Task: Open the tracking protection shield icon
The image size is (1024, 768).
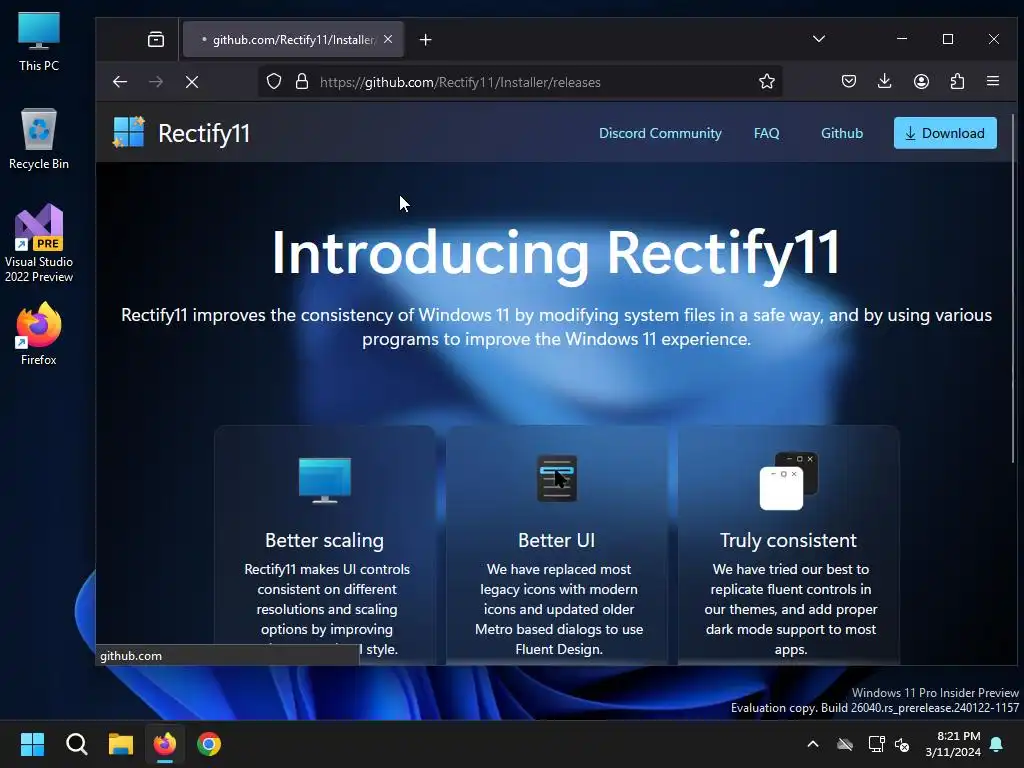Action: 274,82
